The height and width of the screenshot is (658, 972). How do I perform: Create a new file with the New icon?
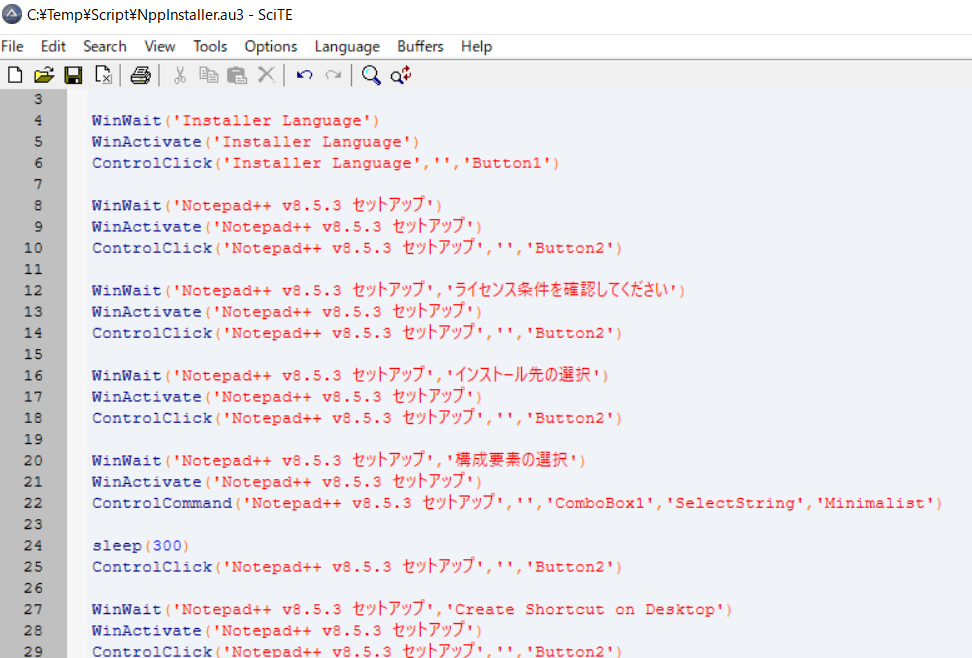(15, 75)
